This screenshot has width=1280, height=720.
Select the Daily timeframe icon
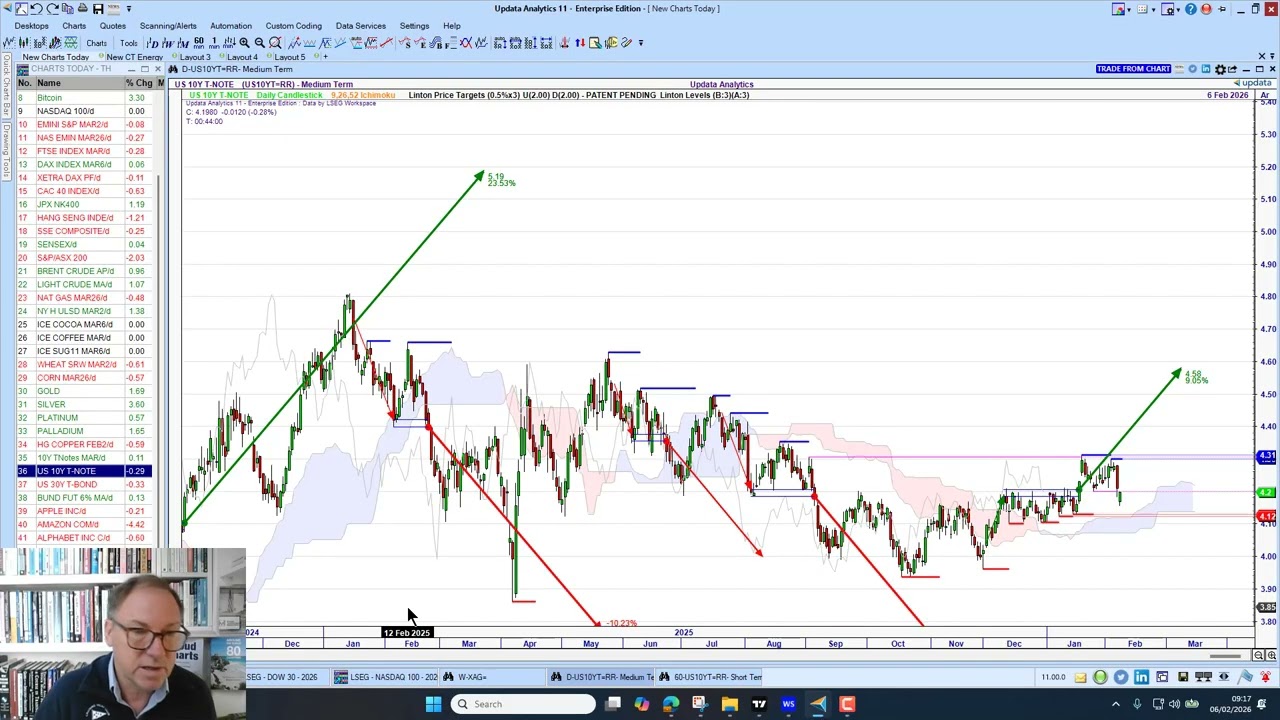point(152,43)
